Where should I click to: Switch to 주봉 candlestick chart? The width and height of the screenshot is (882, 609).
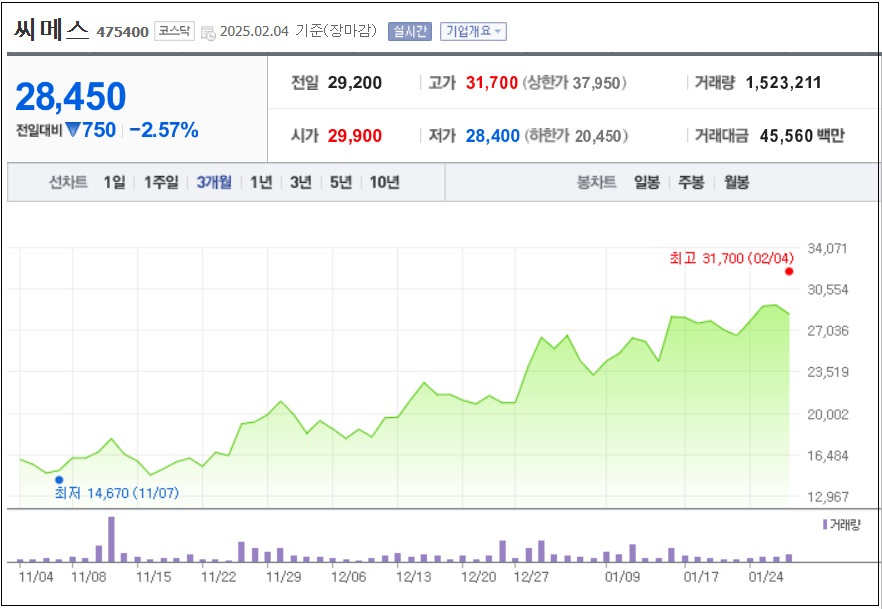[691, 182]
